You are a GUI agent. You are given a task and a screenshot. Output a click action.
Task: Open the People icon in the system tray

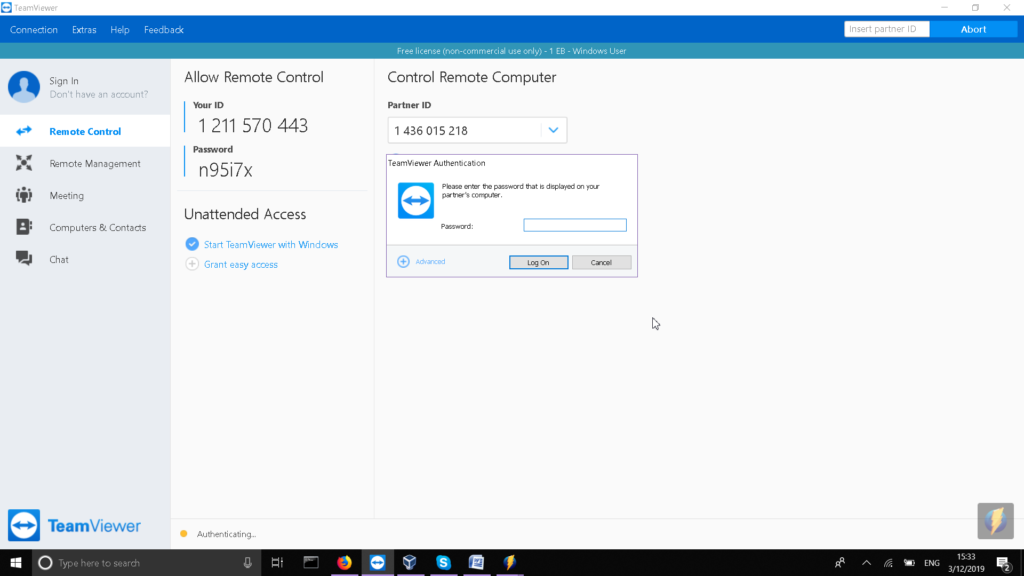coord(840,562)
